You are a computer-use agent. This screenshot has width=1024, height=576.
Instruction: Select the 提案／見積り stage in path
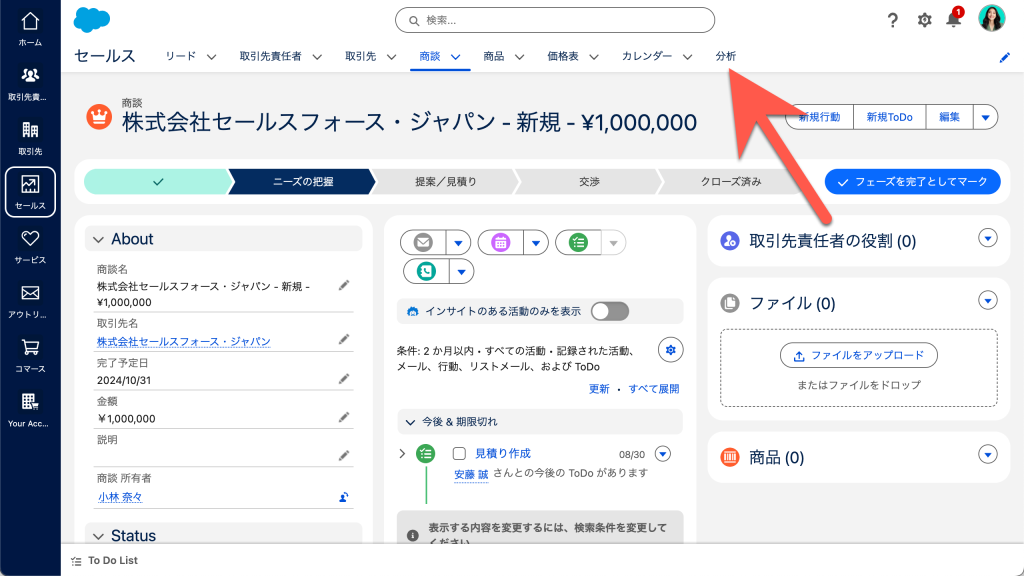point(446,182)
